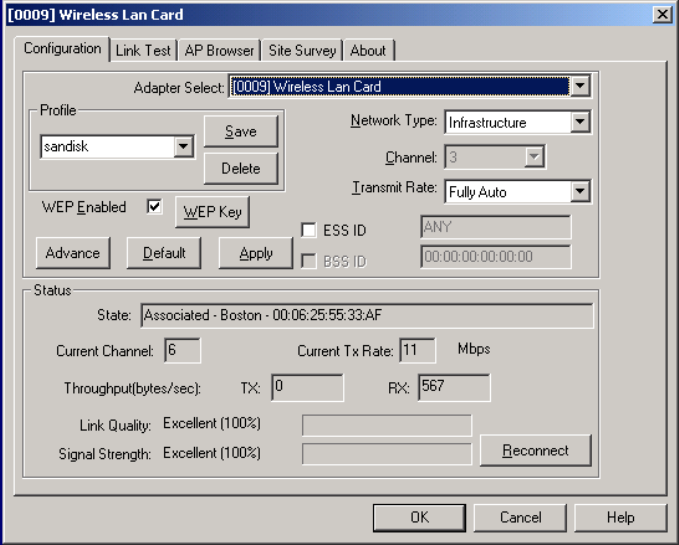Open the AP Browser tab
679x545 pixels.
219,50
